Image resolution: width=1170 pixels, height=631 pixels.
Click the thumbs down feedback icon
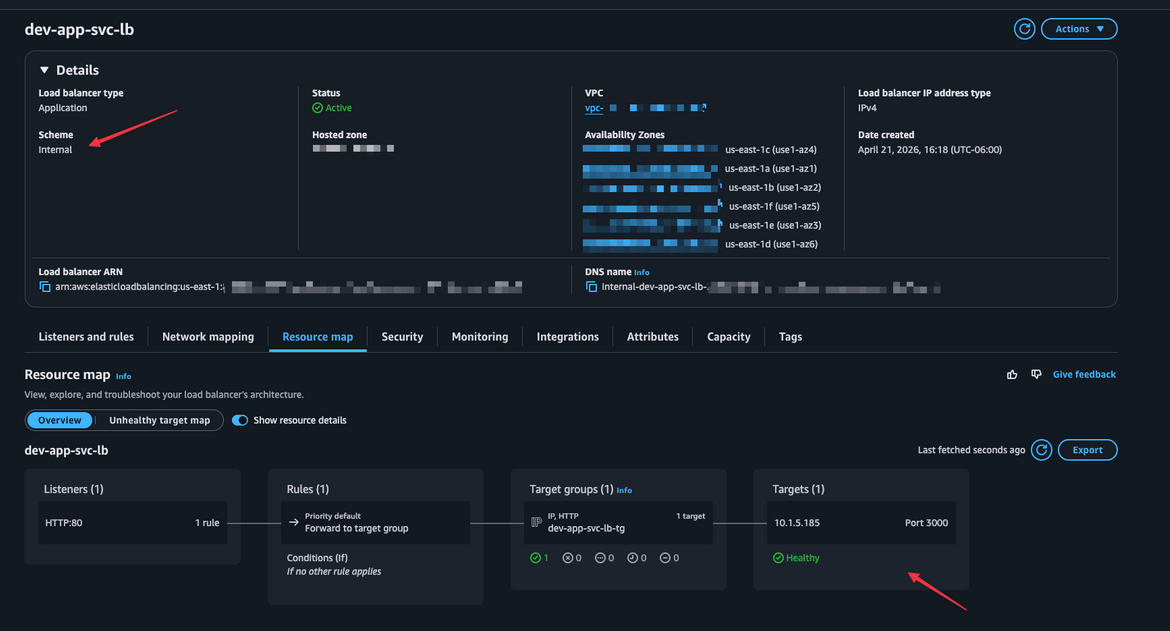pyautogui.click(x=1036, y=374)
